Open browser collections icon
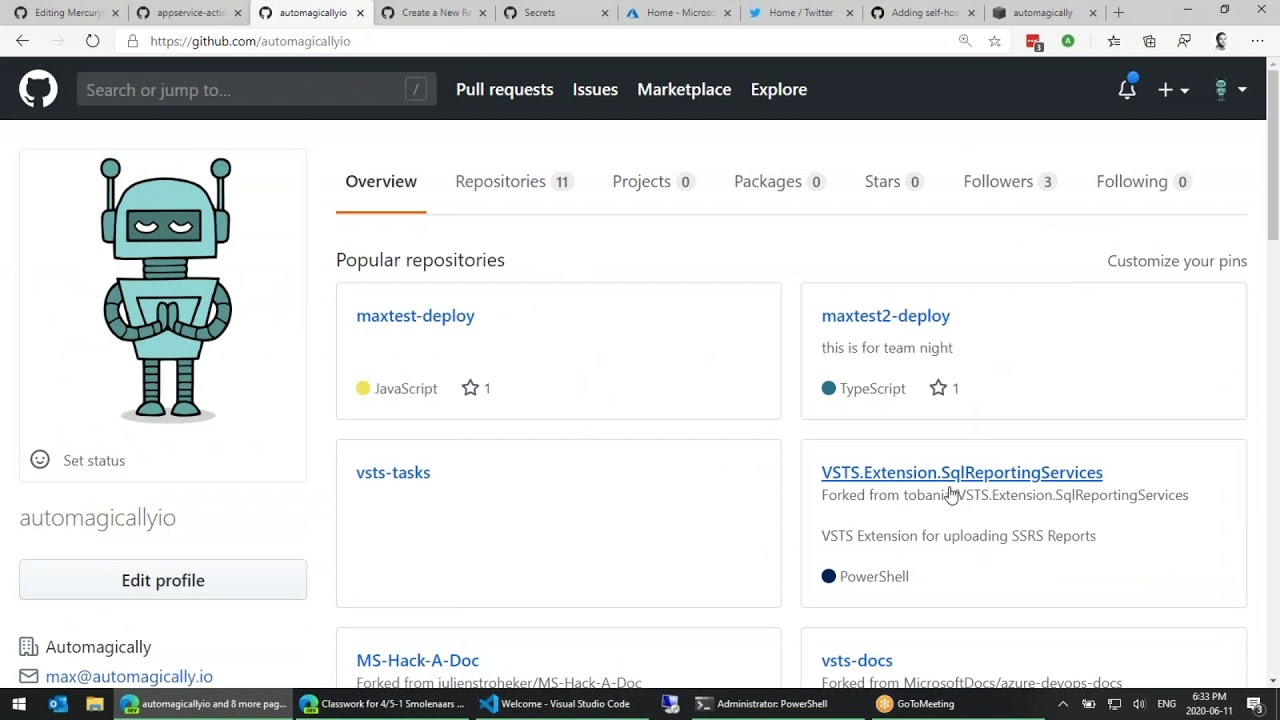The image size is (1280, 720). tap(1149, 41)
